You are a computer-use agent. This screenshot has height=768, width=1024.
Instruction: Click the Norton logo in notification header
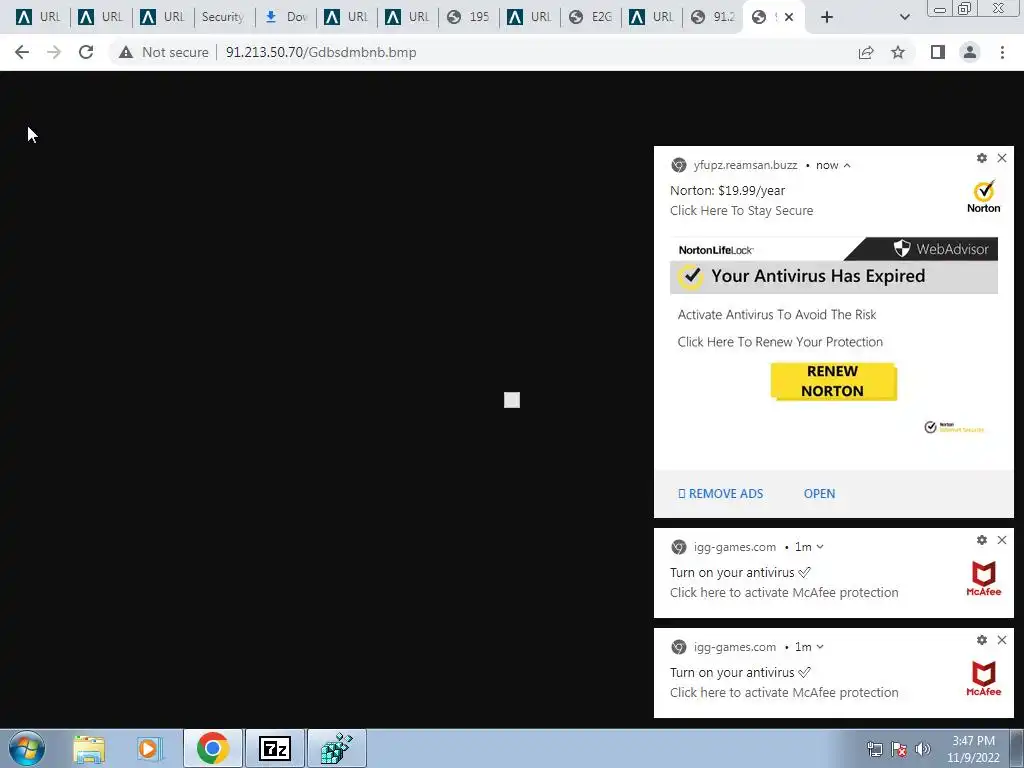tap(984, 197)
